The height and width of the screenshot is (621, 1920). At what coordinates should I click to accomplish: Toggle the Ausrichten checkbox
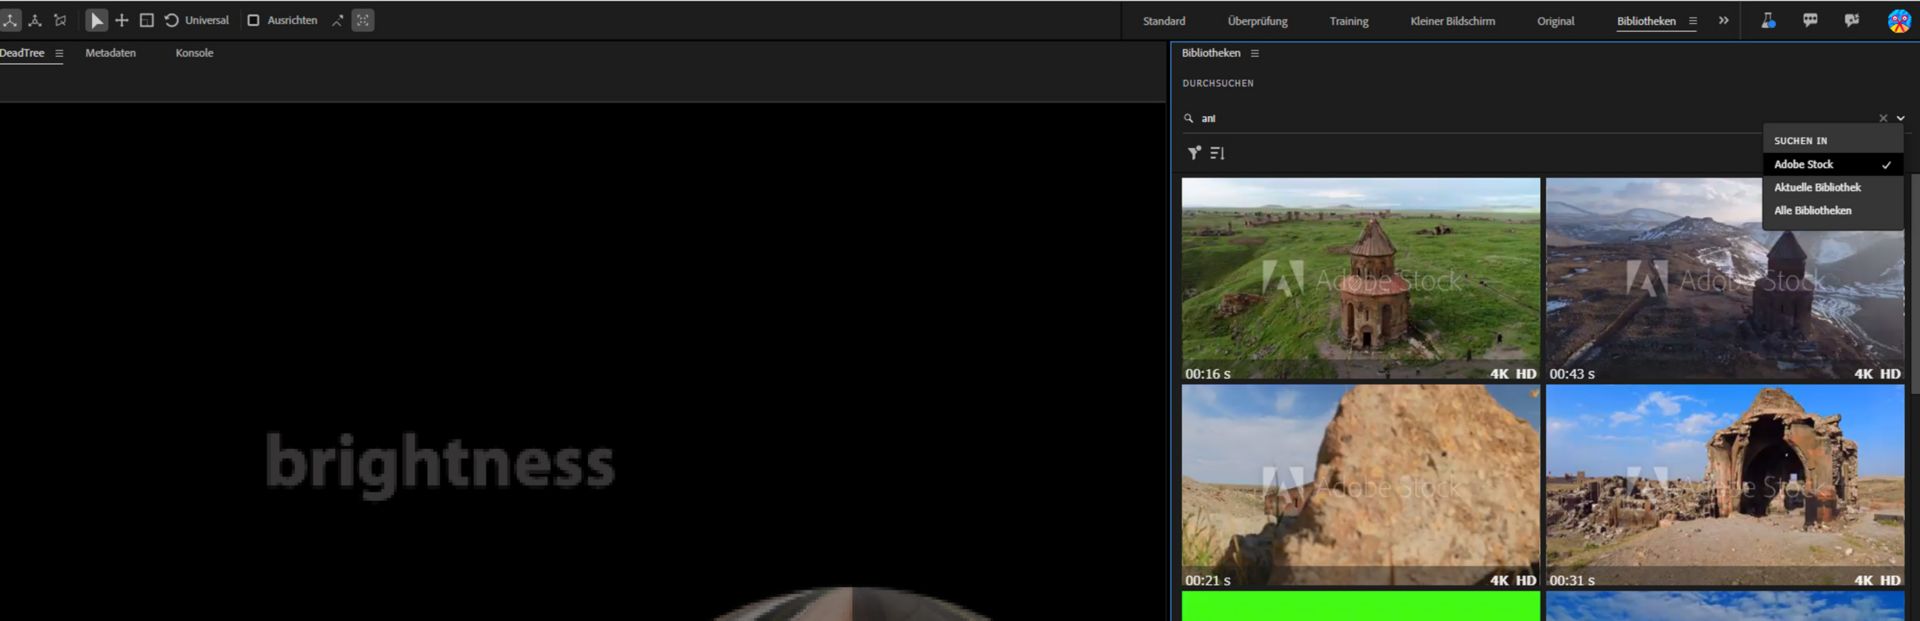[x=253, y=20]
